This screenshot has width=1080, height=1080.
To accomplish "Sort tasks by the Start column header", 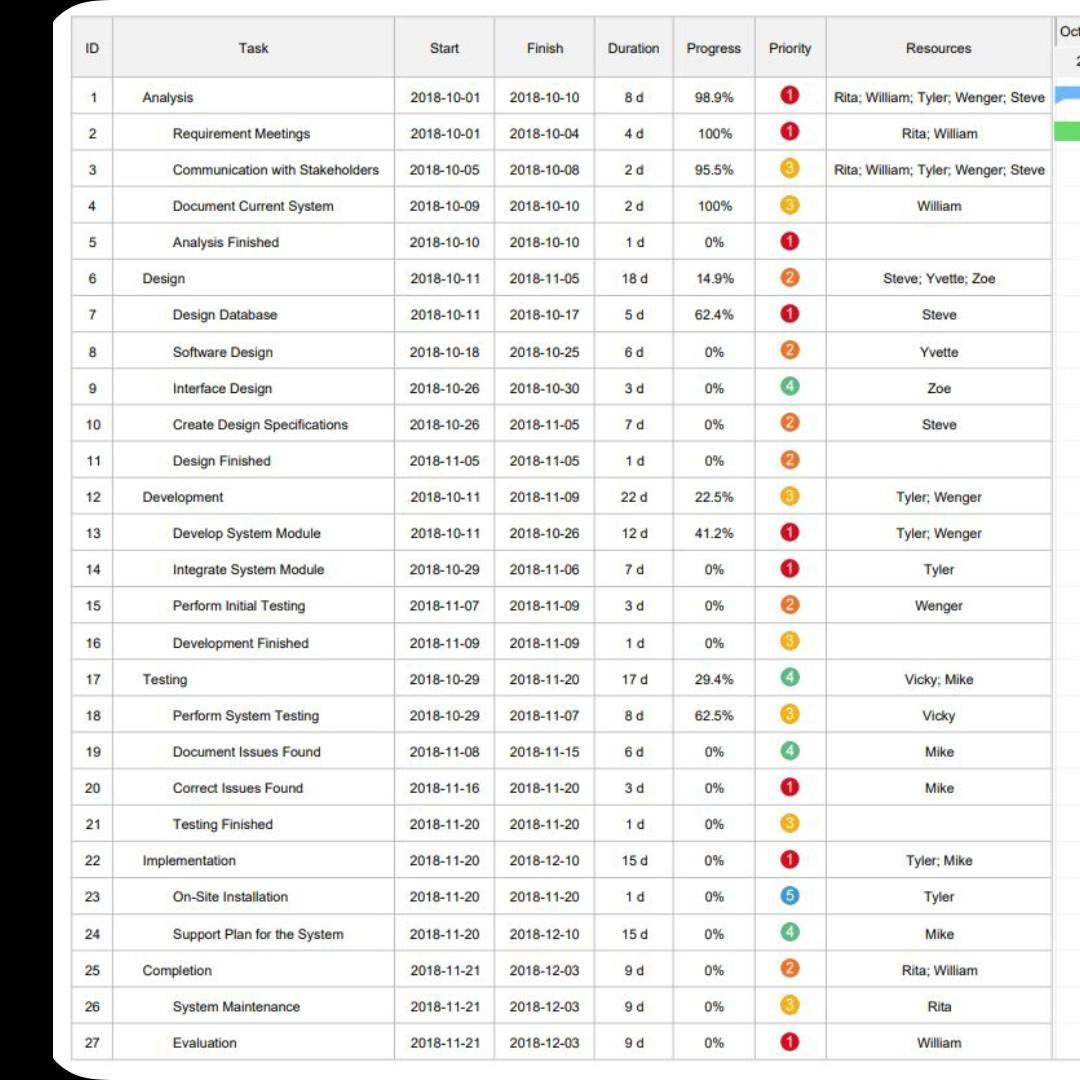I will [444, 47].
